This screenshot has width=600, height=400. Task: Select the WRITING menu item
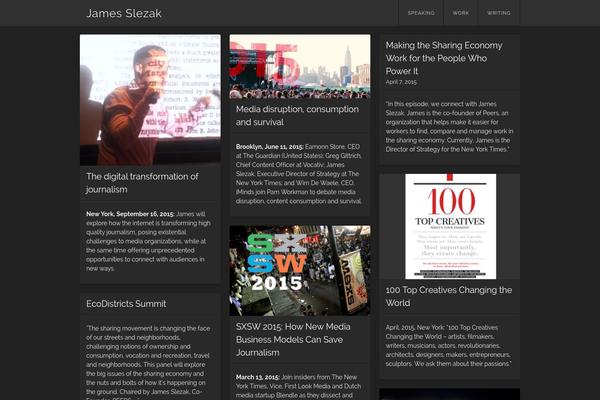pos(499,13)
